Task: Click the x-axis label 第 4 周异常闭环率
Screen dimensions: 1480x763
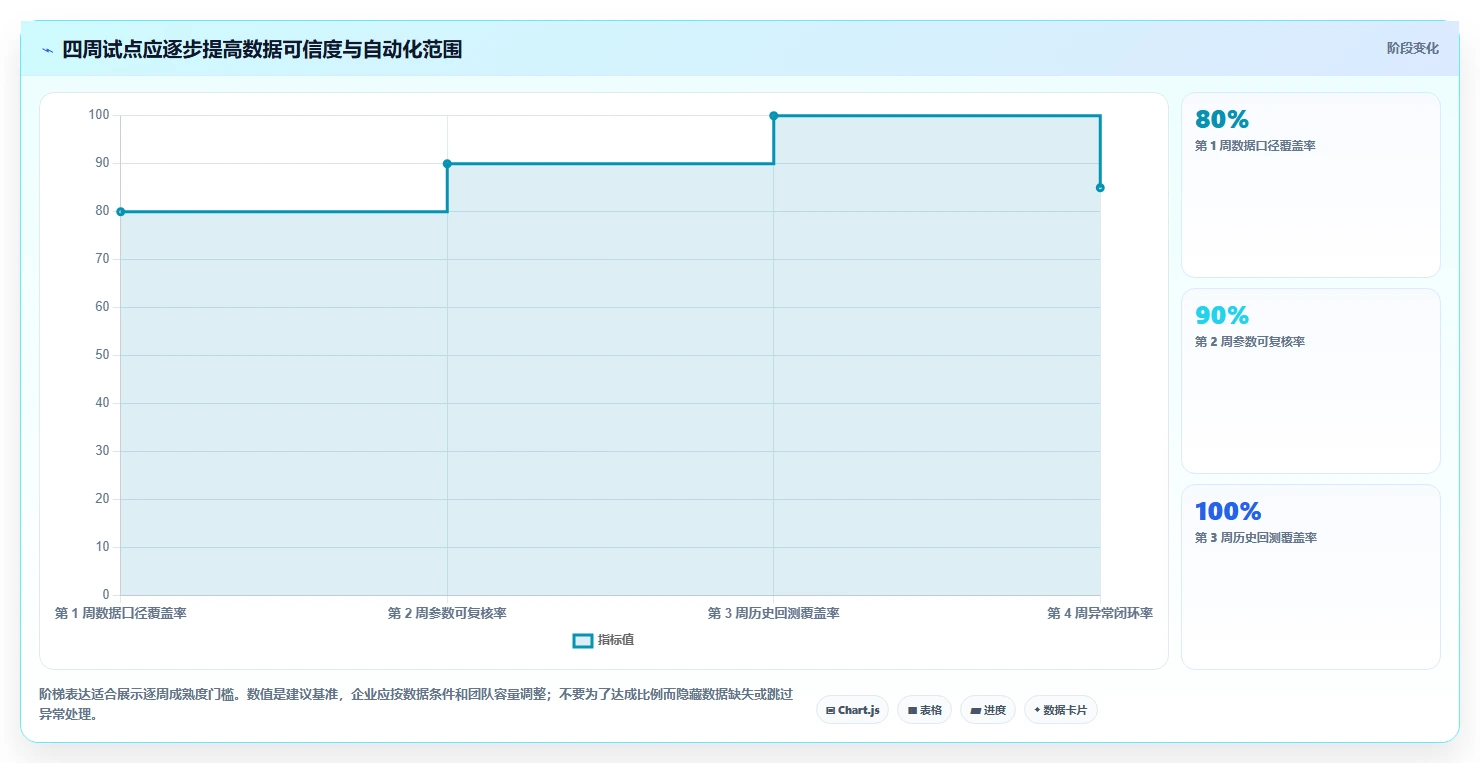Action: pyautogui.click(x=1100, y=613)
